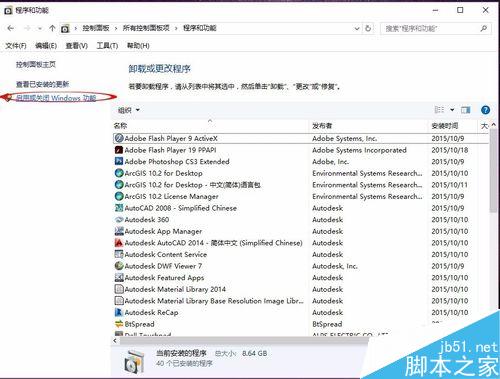The height and width of the screenshot is (379, 500).
Task: Select Autodesk App Manager icon
Action: pos(119,231)
